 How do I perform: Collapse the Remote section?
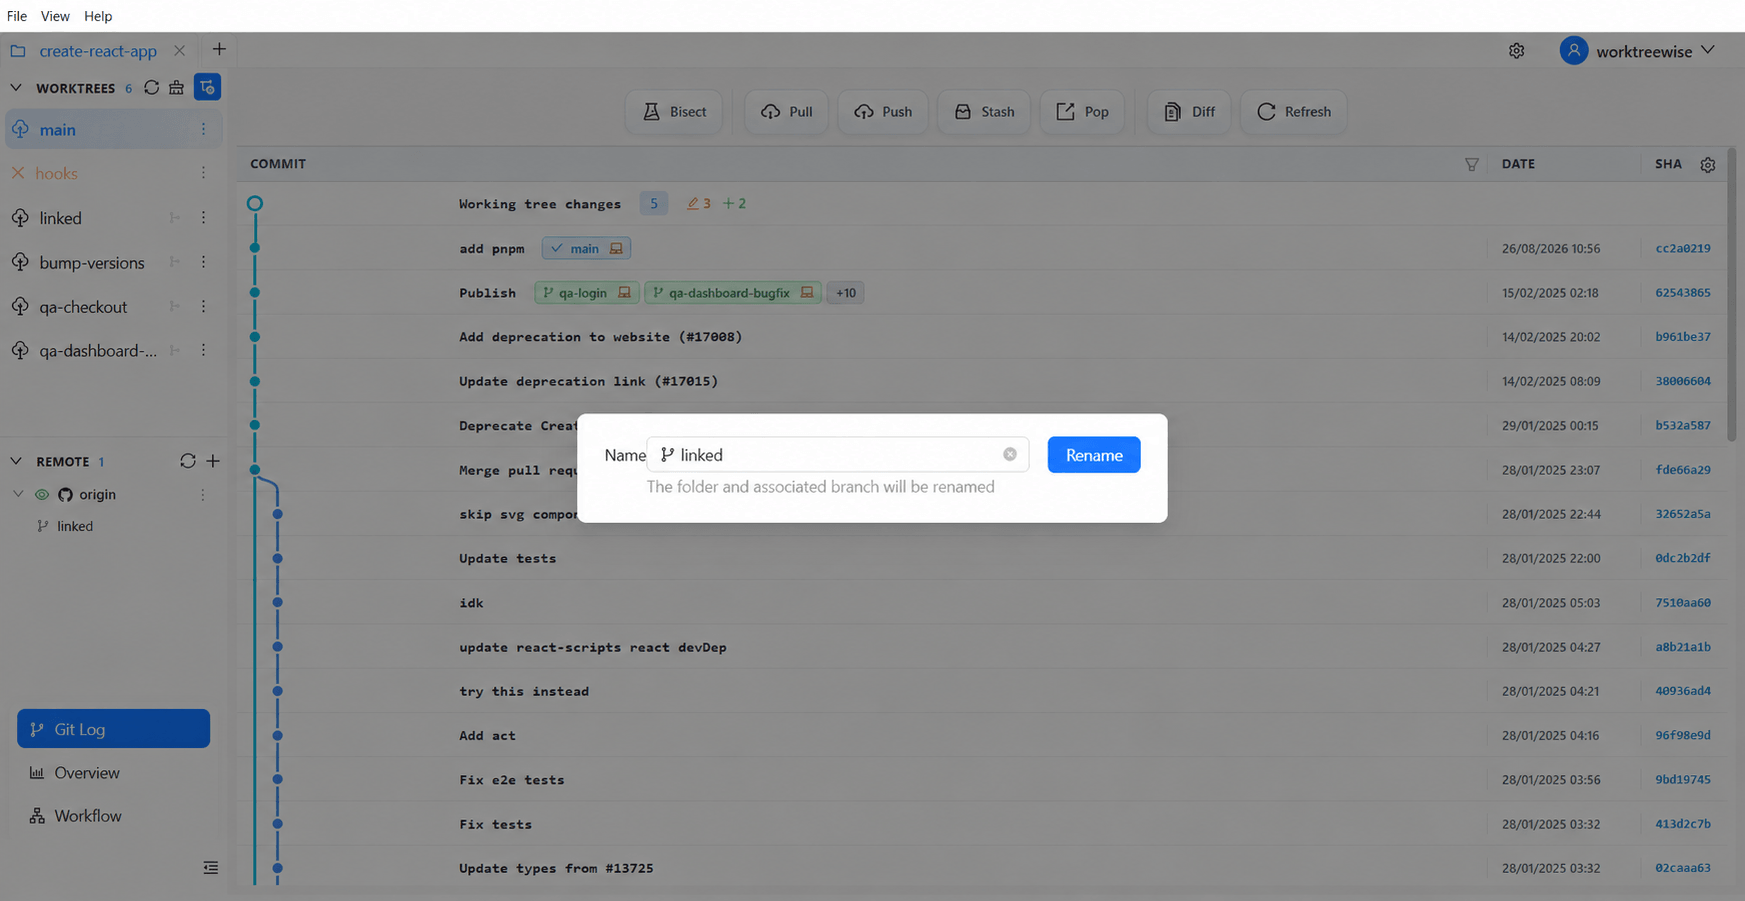(16, 461)
